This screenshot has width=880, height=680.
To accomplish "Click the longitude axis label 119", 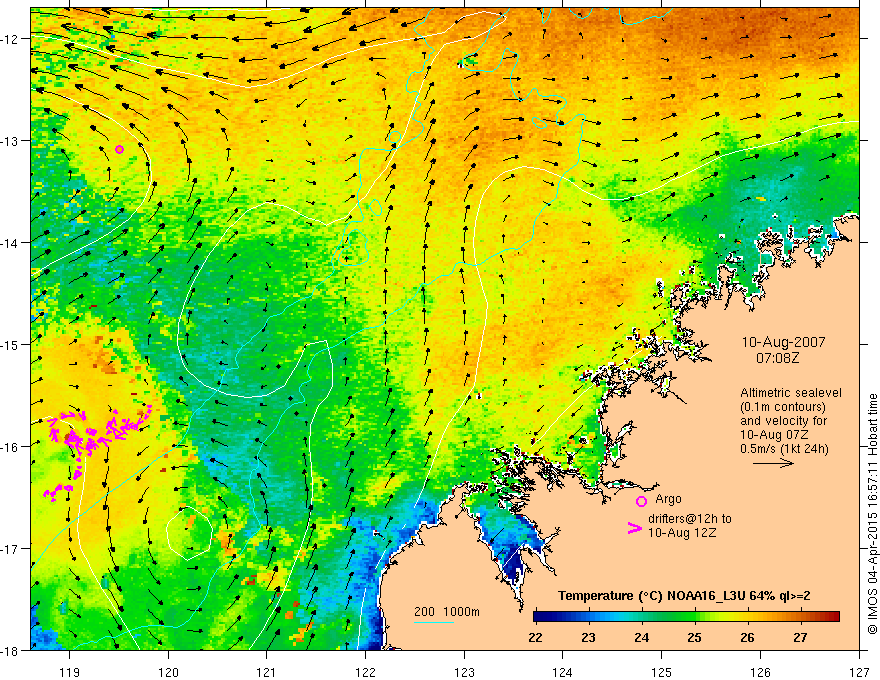I will 69,672.
